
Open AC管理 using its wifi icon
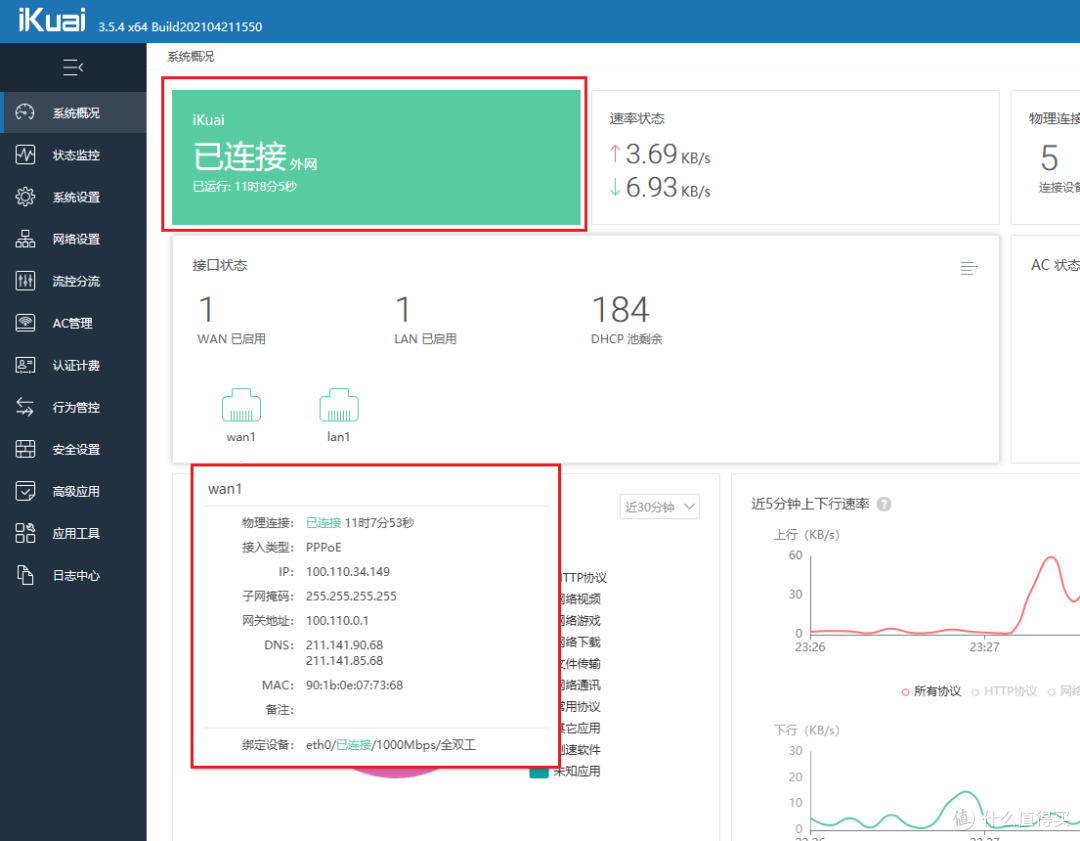26,323
